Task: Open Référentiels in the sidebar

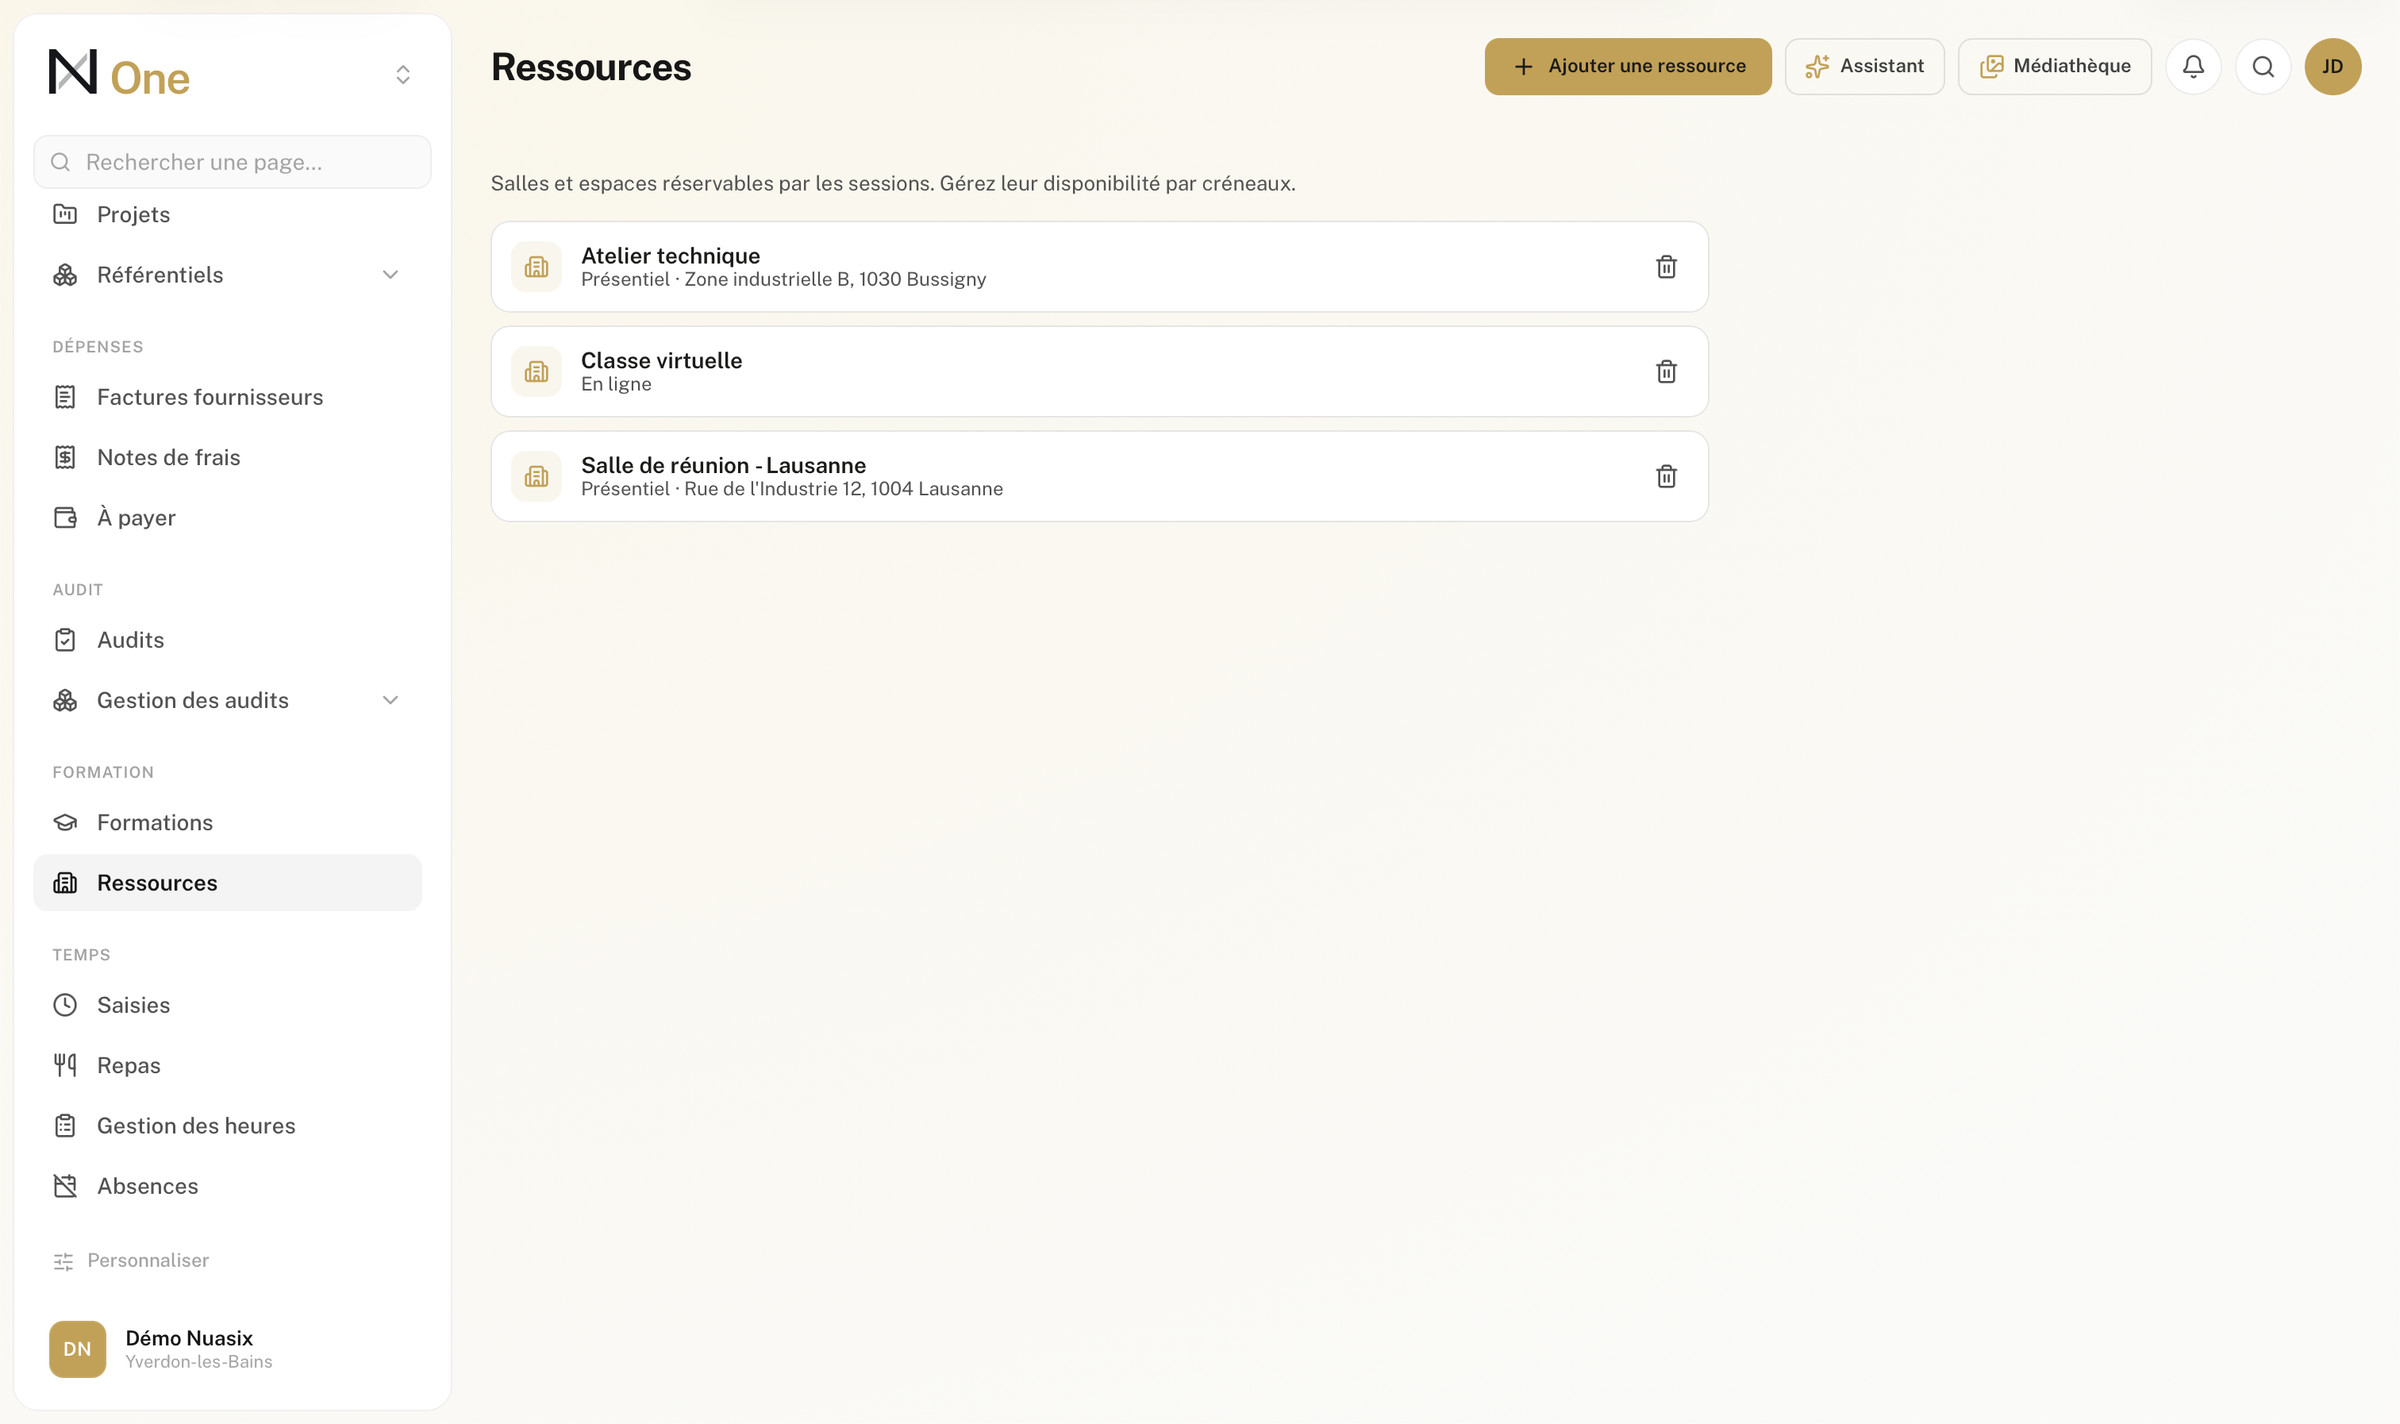Action: (228, 275)
